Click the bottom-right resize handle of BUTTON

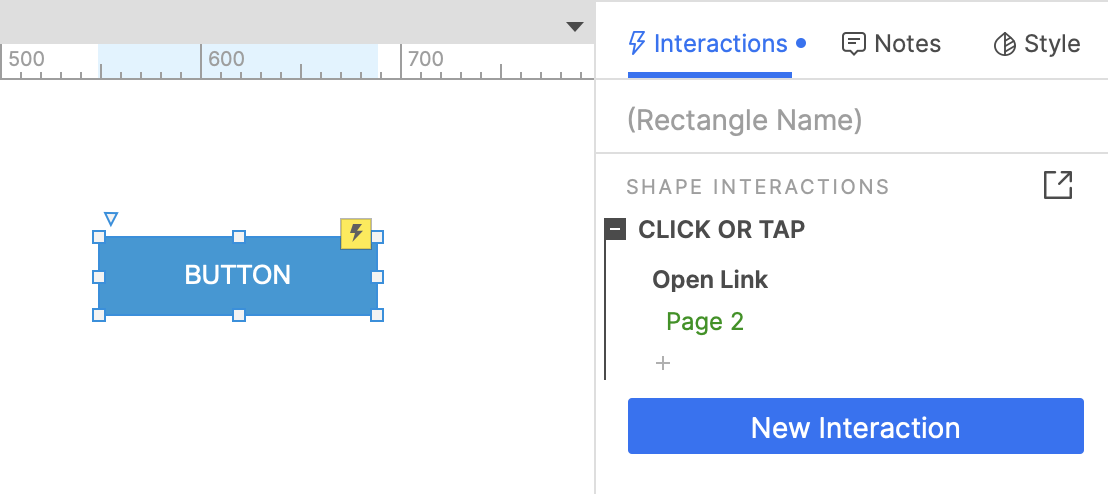coord(377,315)
